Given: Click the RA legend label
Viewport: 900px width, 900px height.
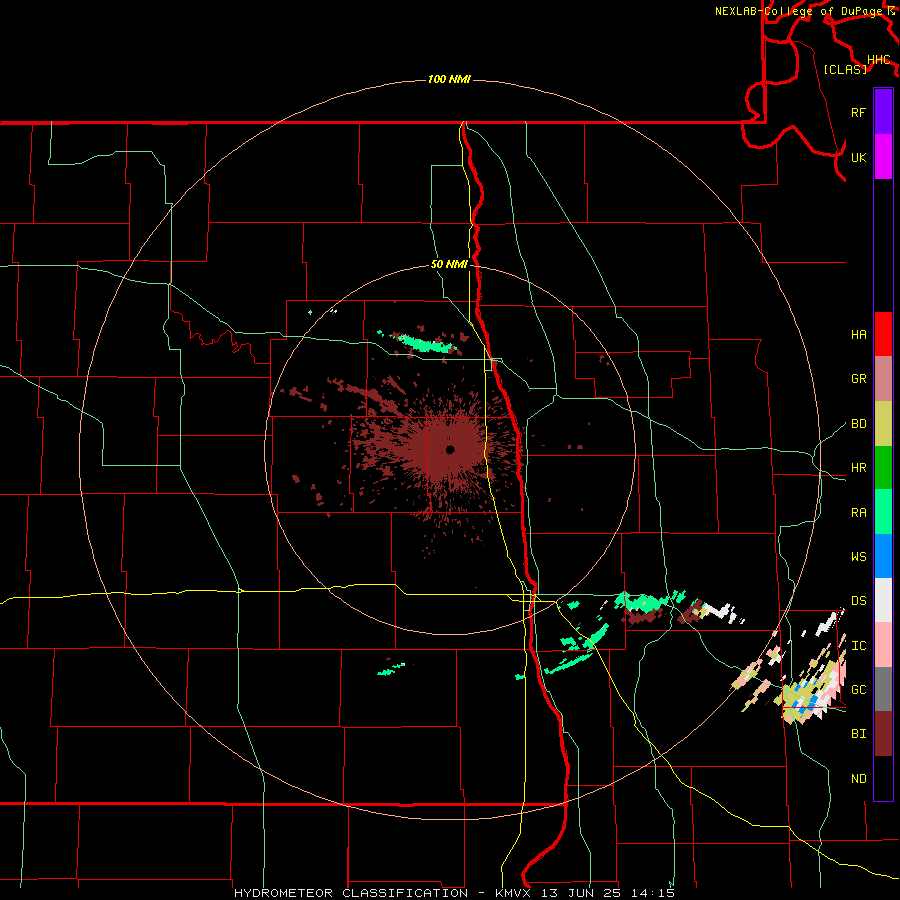Looking at the screenshot, I should click(x=858, y=513).
